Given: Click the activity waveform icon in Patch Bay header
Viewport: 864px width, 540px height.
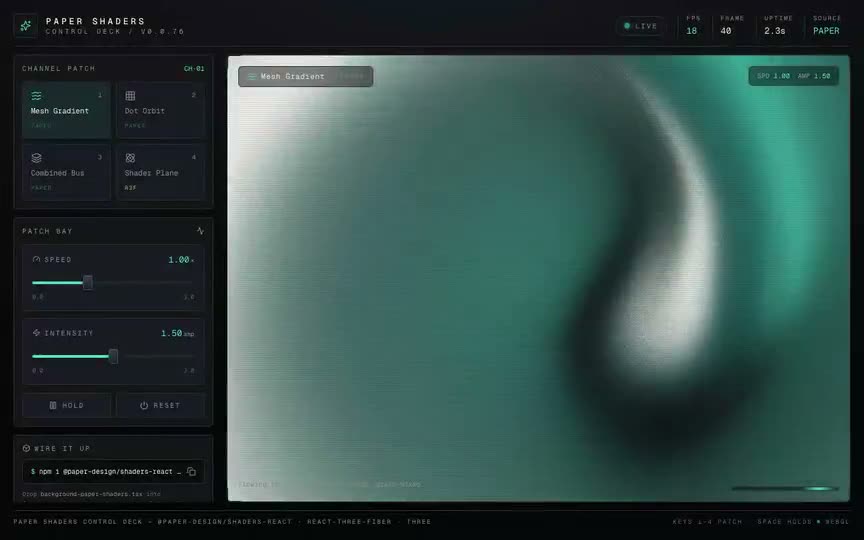Looking at the screenshot, I should coord(200,231).
